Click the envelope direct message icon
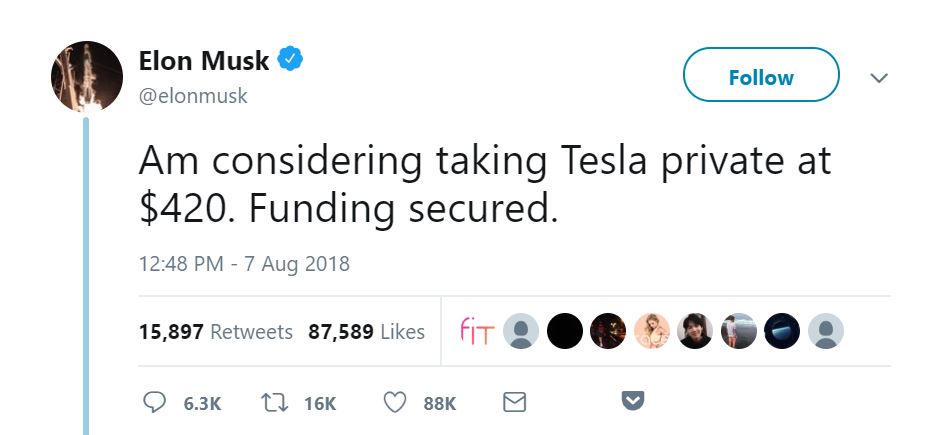This screenshot has height=435, width=950. (514, 402)
